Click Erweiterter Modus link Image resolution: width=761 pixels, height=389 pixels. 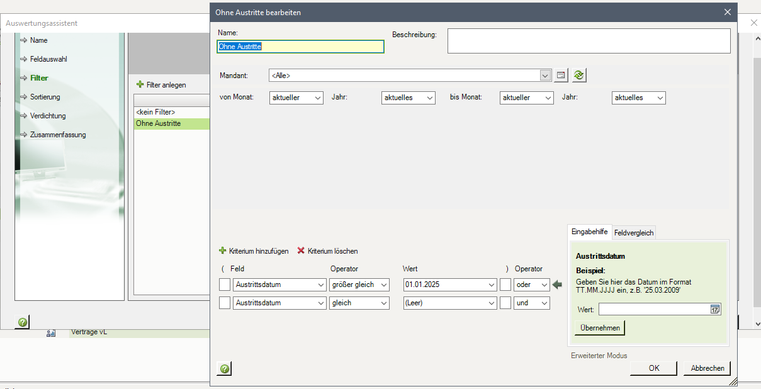599,356
